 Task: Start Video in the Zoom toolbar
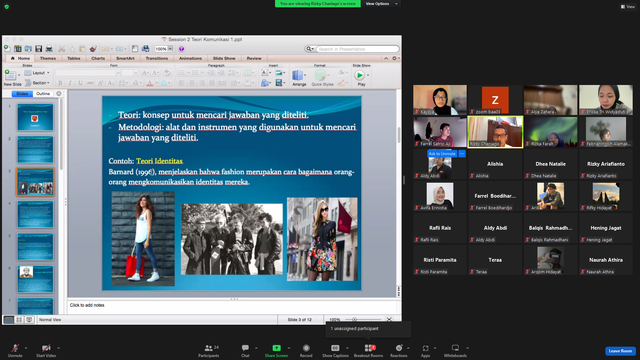pyautogui.click(x=46, y=350)
